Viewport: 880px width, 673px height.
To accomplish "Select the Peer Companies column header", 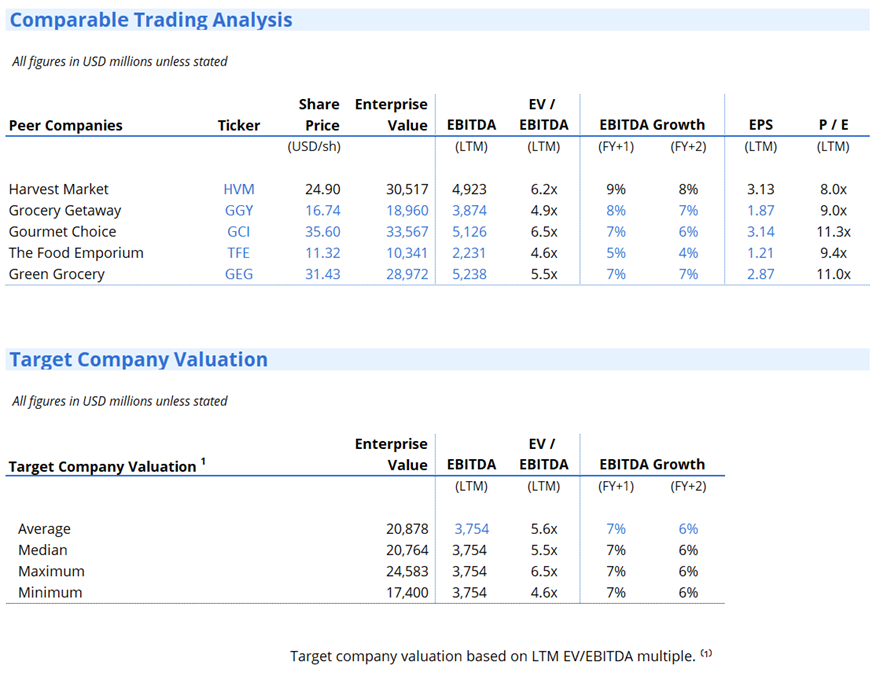I will (65, 125).
